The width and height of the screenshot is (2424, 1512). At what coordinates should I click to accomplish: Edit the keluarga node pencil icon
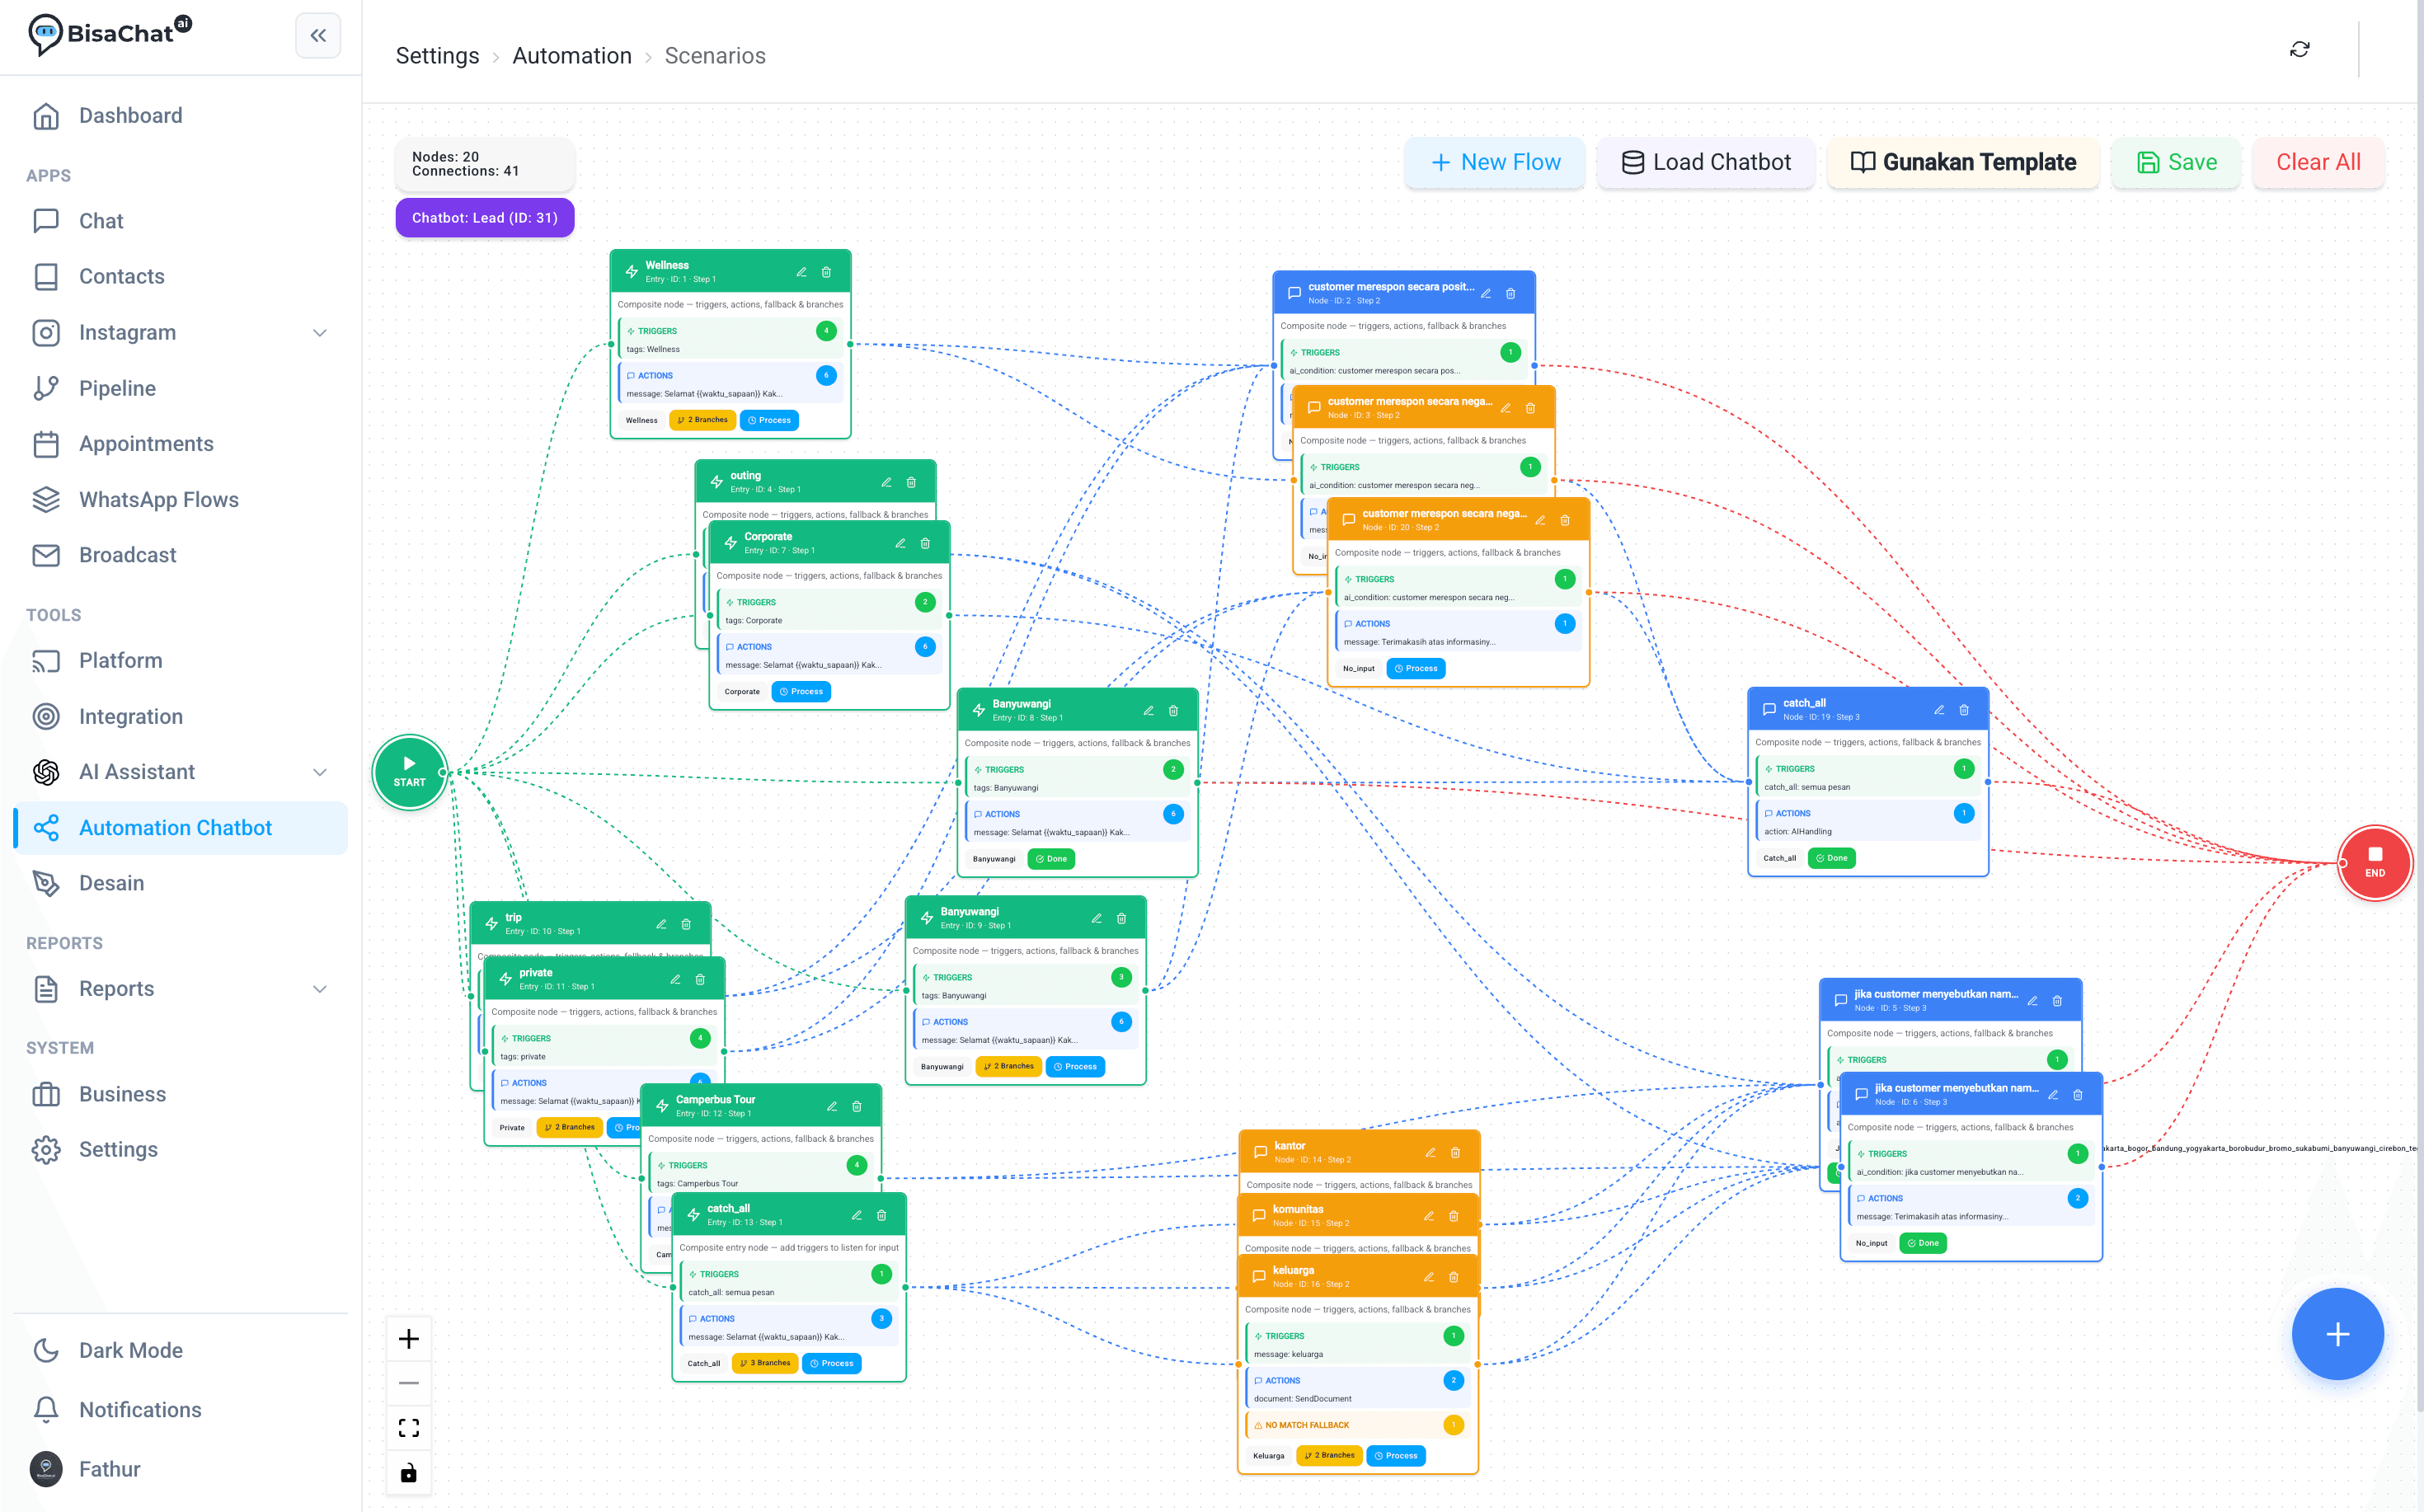point(1429,1277)
